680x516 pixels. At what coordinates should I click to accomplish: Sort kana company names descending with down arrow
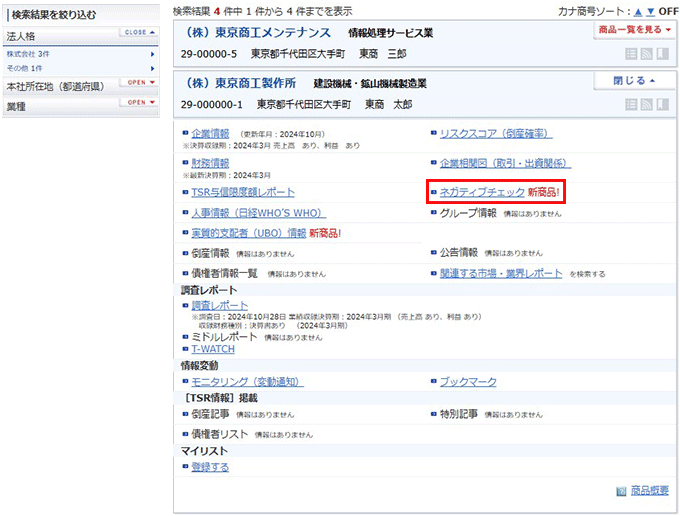point(651,12)
